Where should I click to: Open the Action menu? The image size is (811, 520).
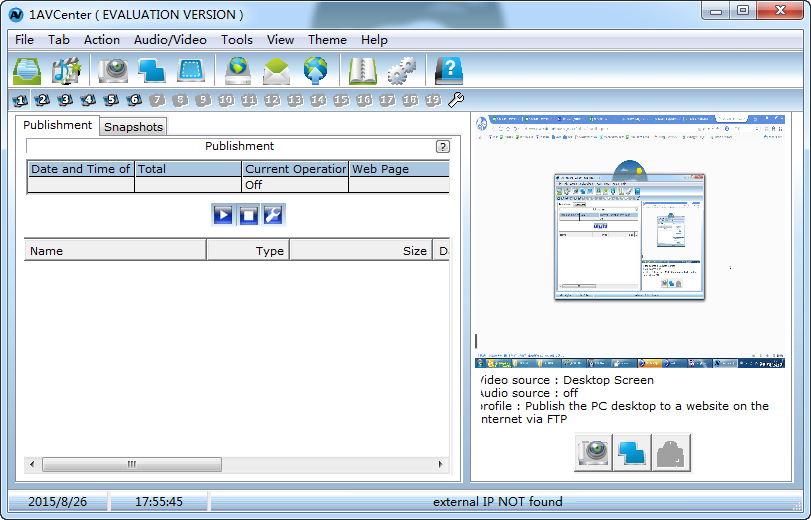[102, 40]
